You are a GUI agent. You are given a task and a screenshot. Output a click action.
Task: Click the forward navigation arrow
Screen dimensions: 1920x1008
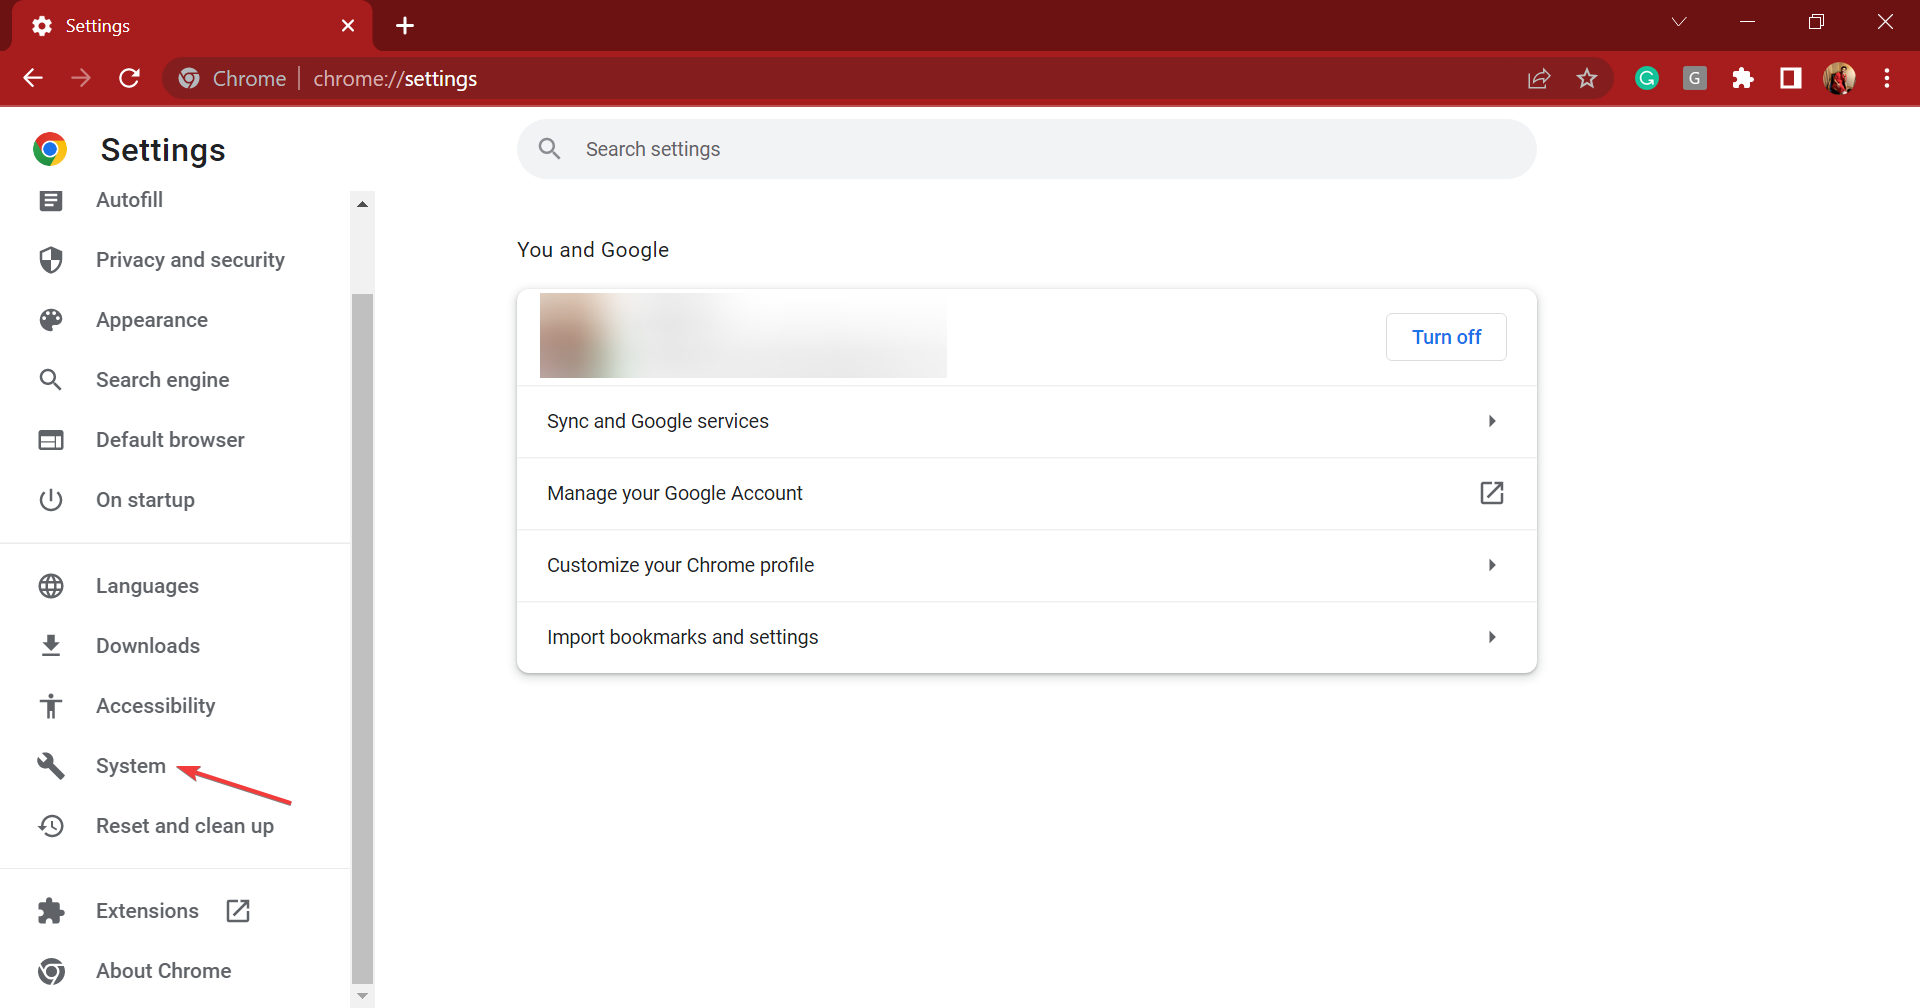tap(81, 78)
